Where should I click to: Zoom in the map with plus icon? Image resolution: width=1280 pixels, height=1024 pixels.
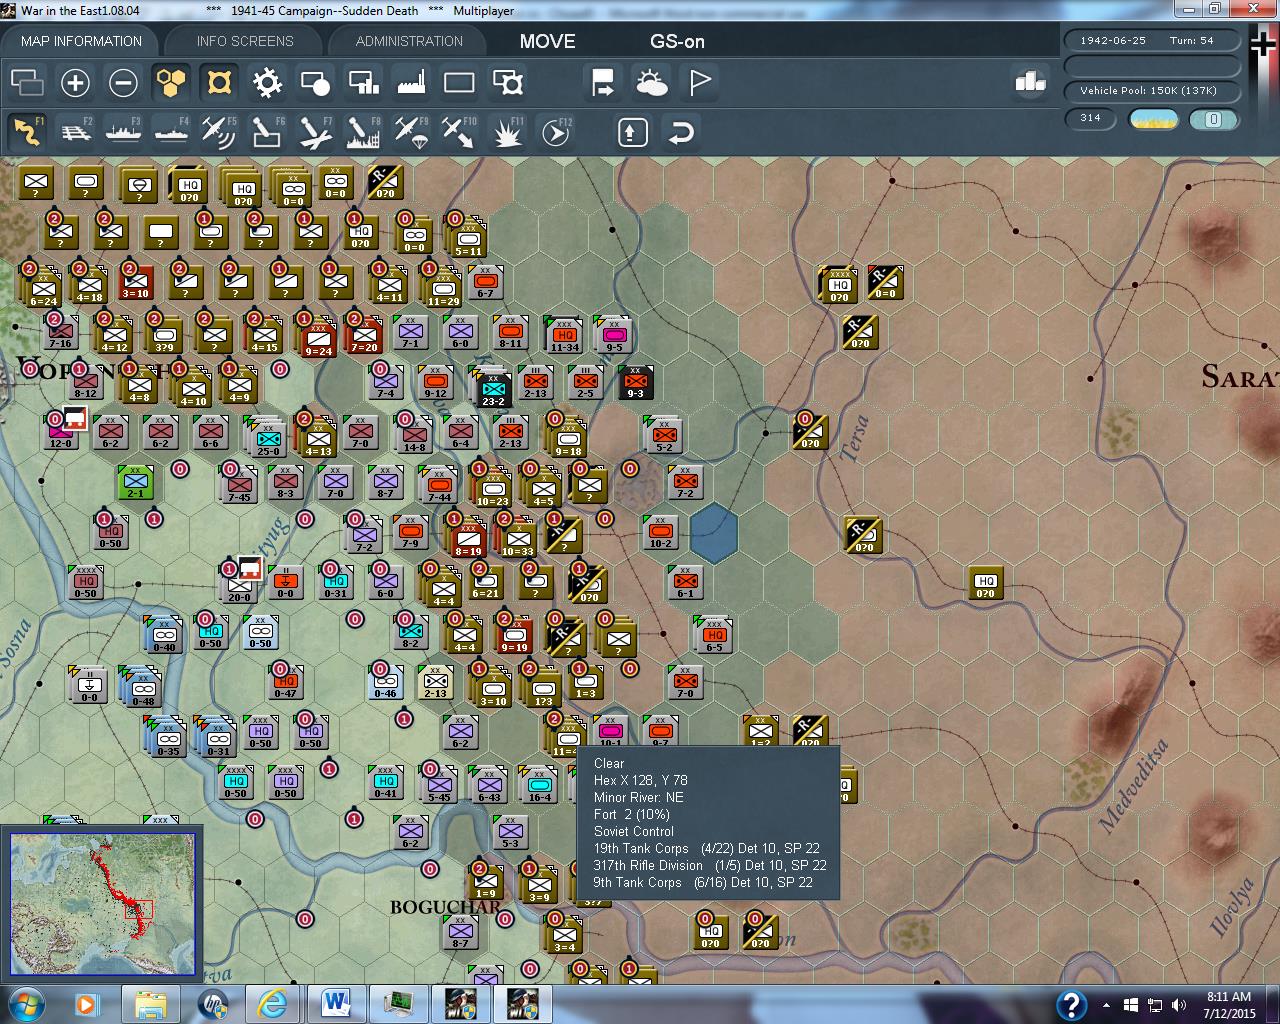point(75,82)
